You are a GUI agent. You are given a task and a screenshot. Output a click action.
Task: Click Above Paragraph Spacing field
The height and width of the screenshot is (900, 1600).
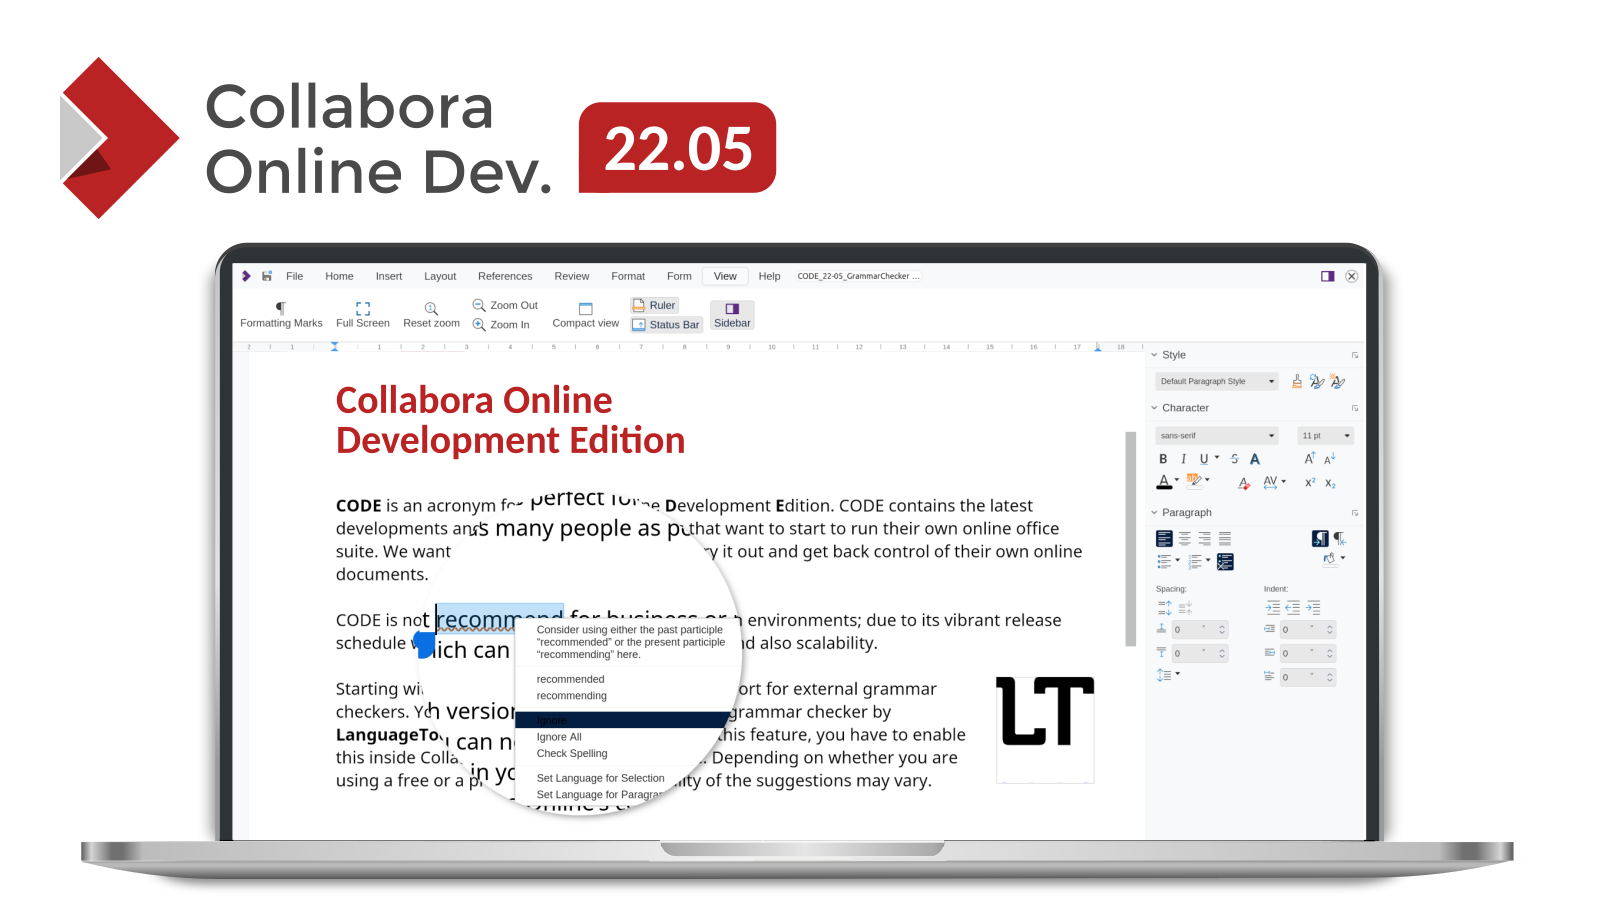[x=1199, y=630]
